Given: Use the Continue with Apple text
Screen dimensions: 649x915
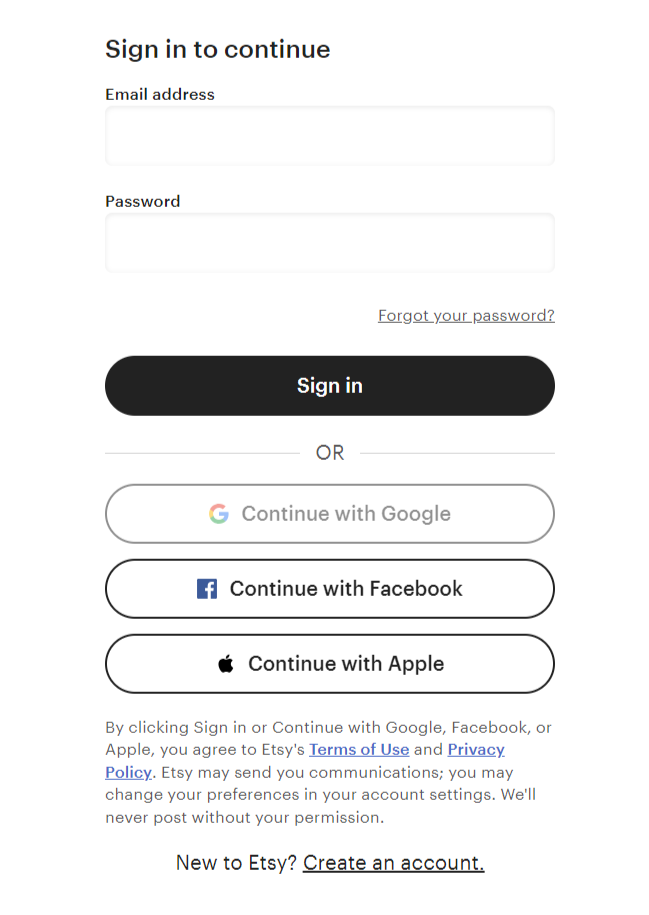Looking at the screenshot, I should (346, 664).
